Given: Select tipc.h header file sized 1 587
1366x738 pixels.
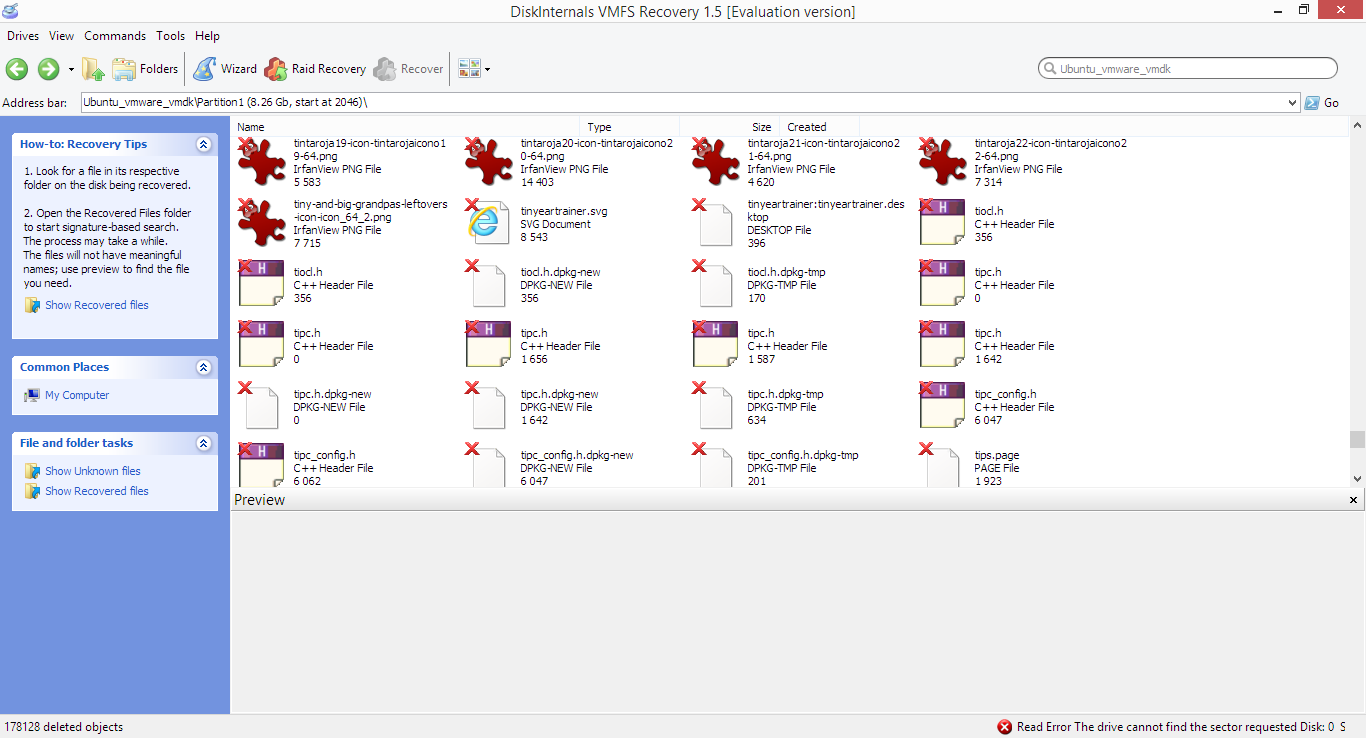Looking at the screenshot, I should (715, 344).
